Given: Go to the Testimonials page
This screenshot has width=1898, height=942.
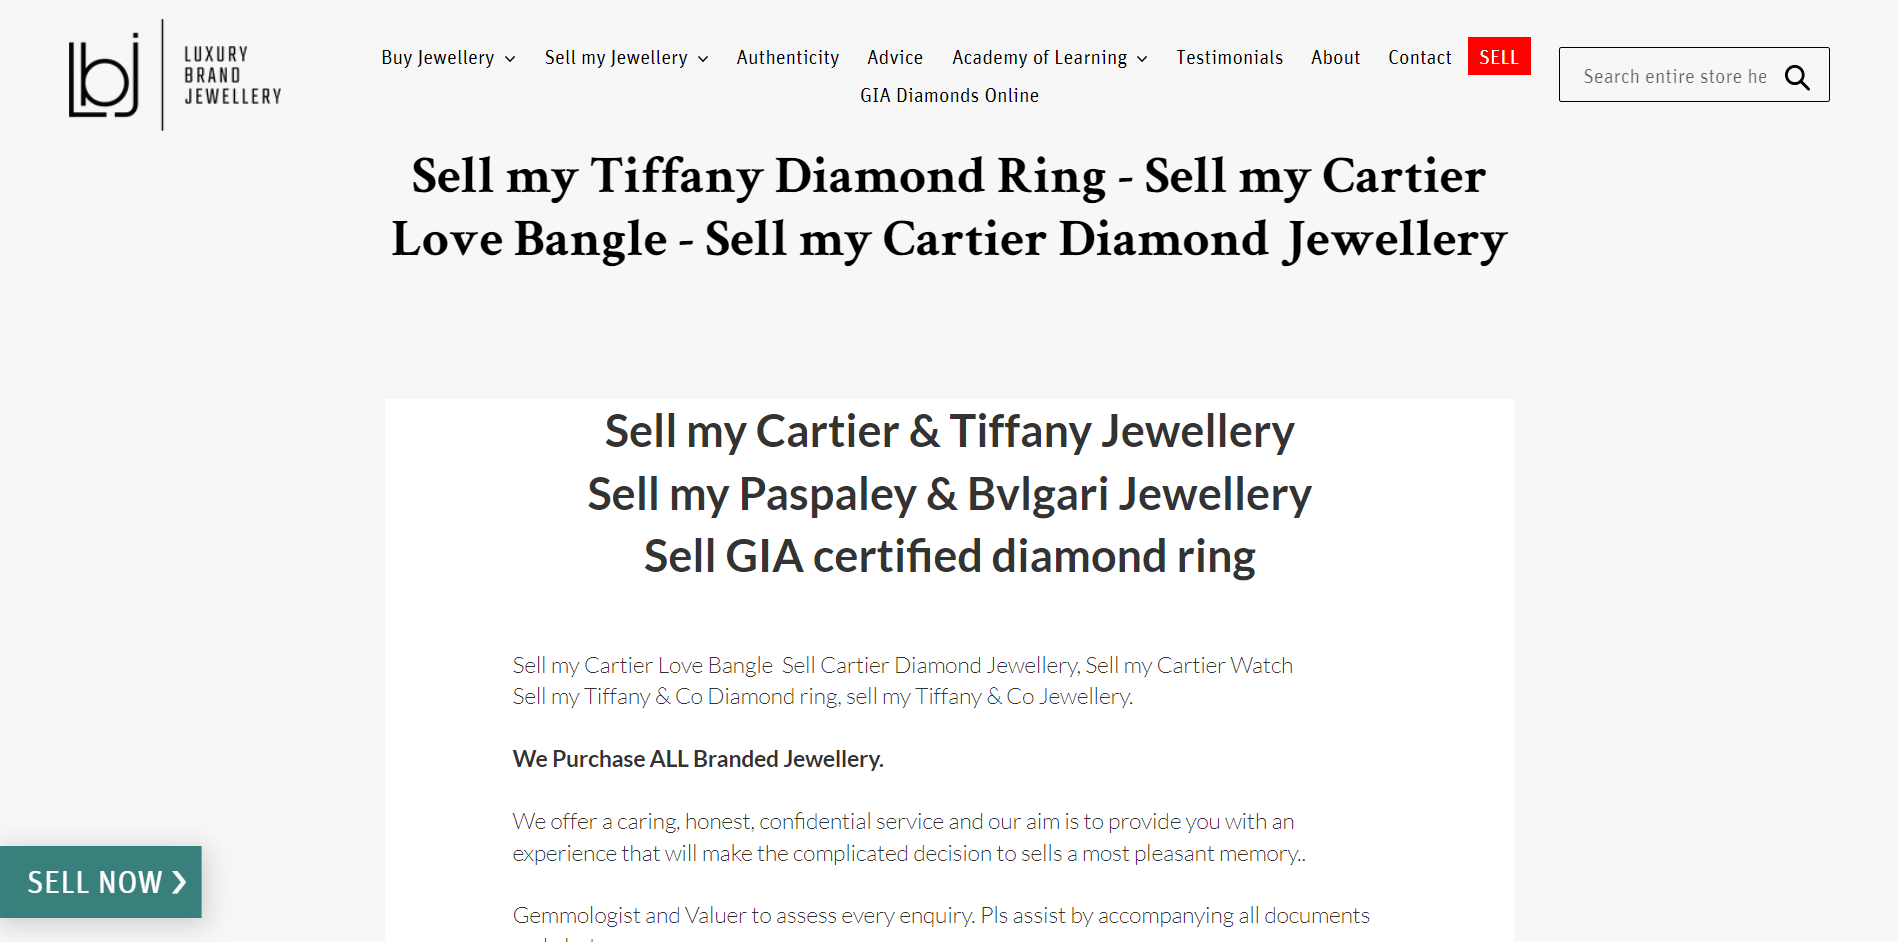Looking at the screenshot, I should (x=1229, y=58).
